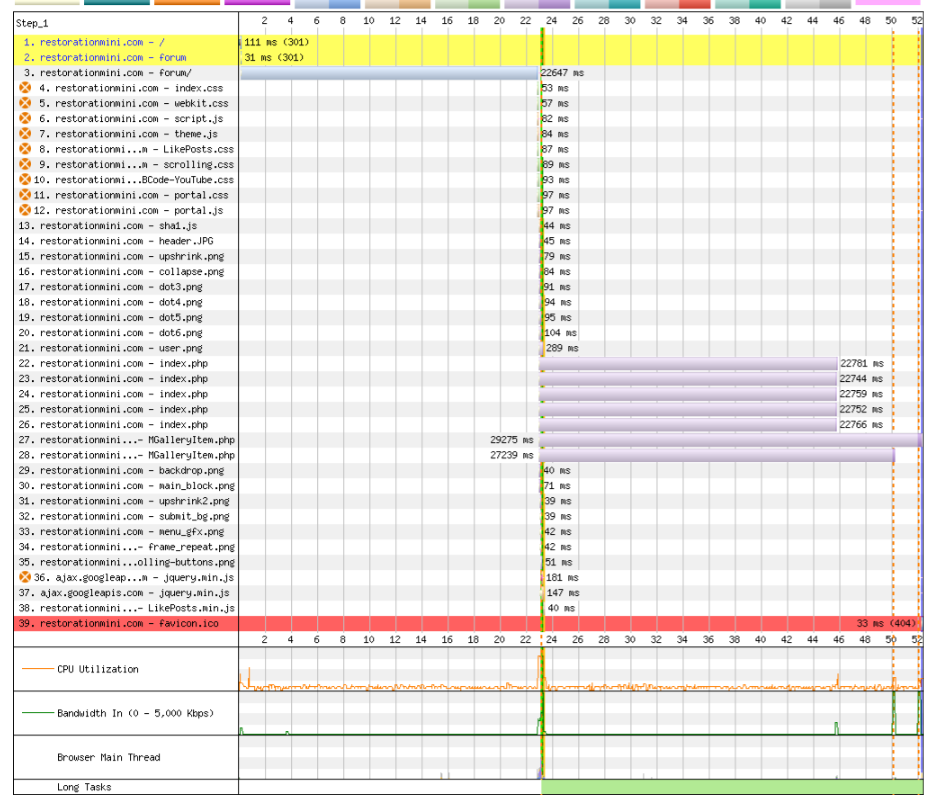Screen dimensions: 944x798
Task: Click render-blocking icon beside index.css request
Action: (x=25, y=88)
